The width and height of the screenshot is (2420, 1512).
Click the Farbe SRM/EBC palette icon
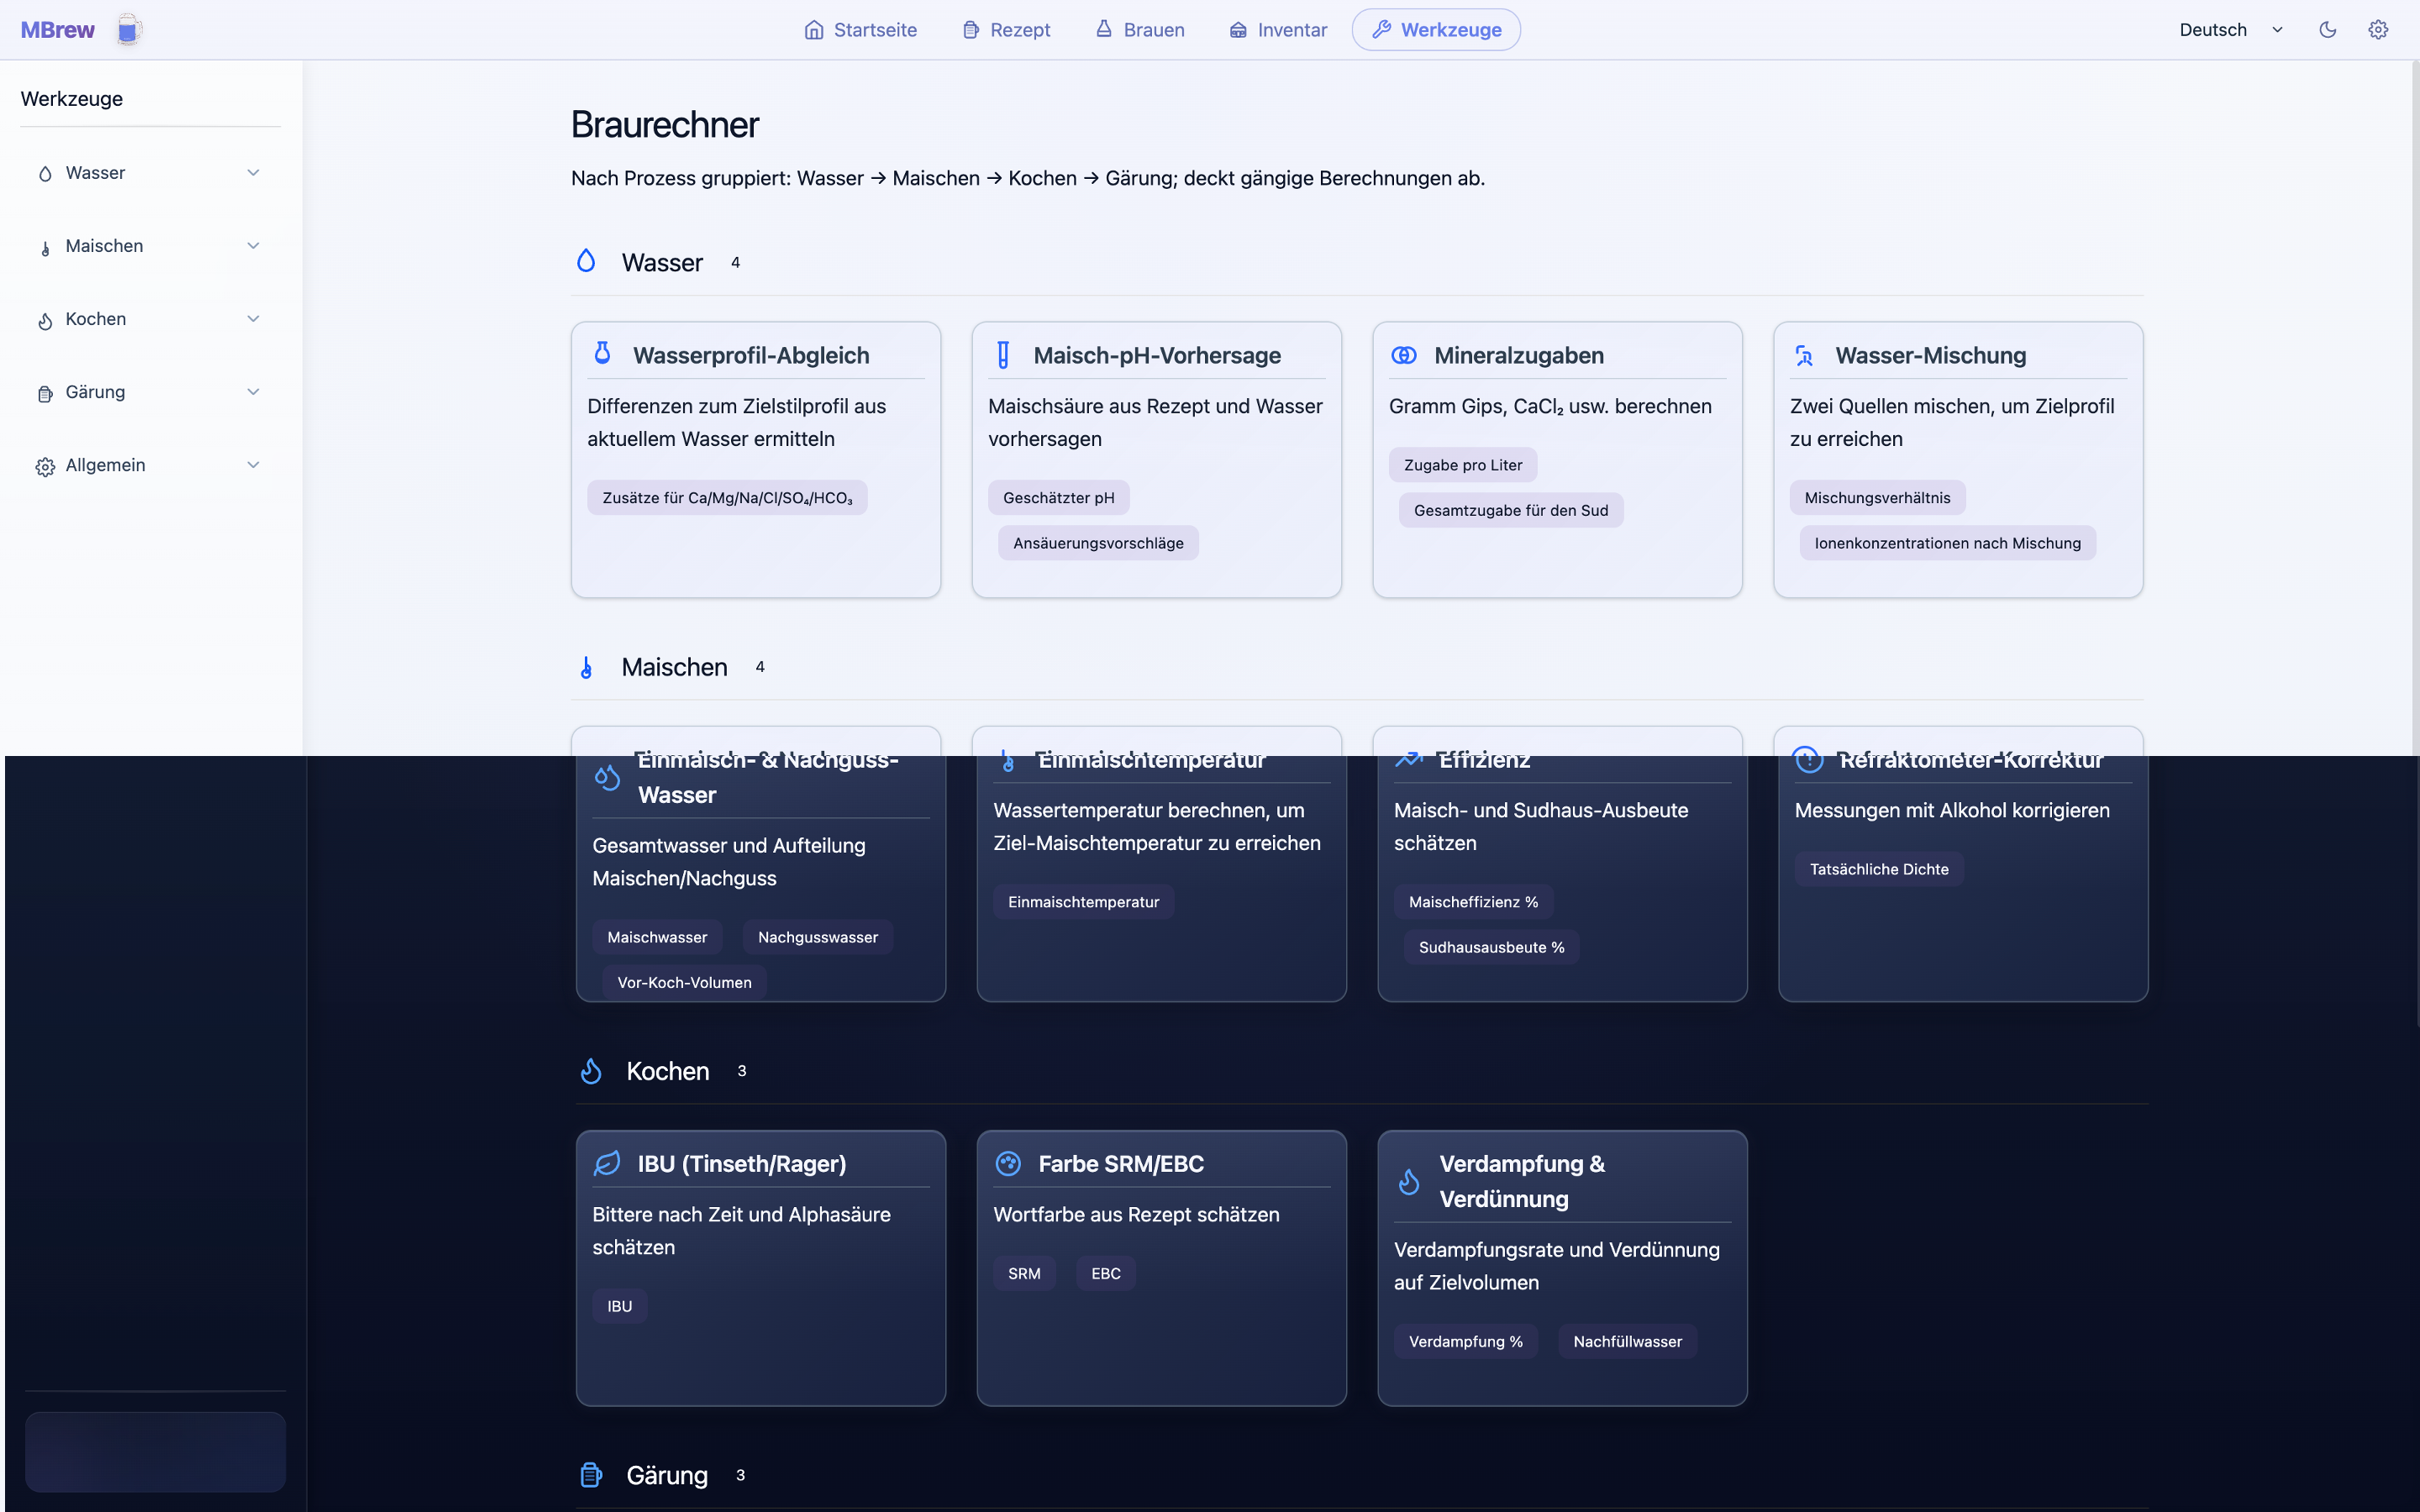(1008, 1163)
